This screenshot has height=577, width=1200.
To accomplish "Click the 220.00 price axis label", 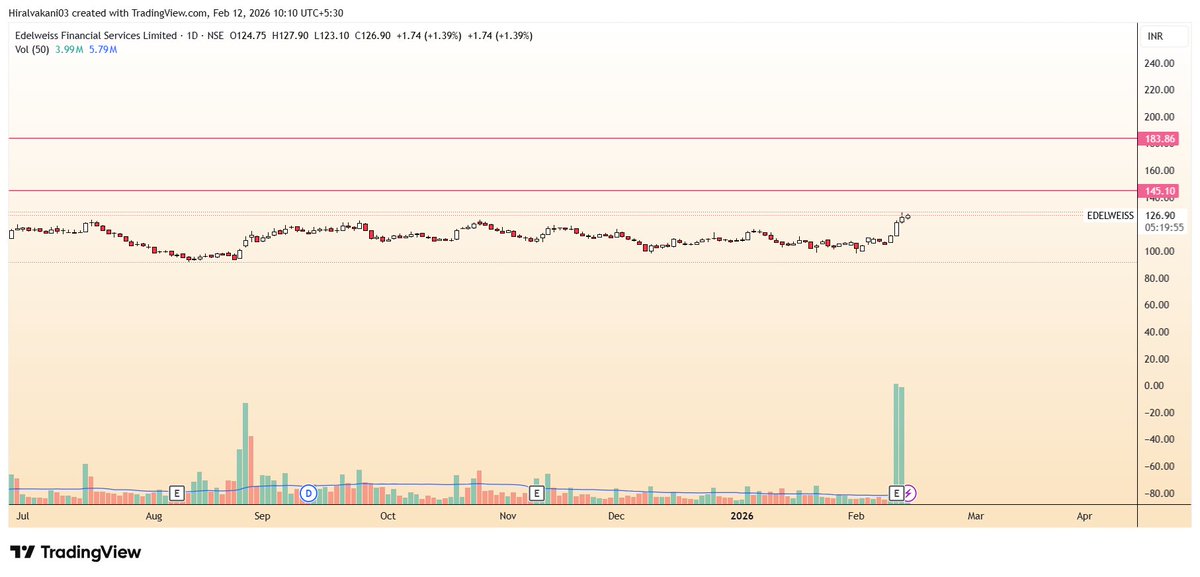I will click(1159, 90).
